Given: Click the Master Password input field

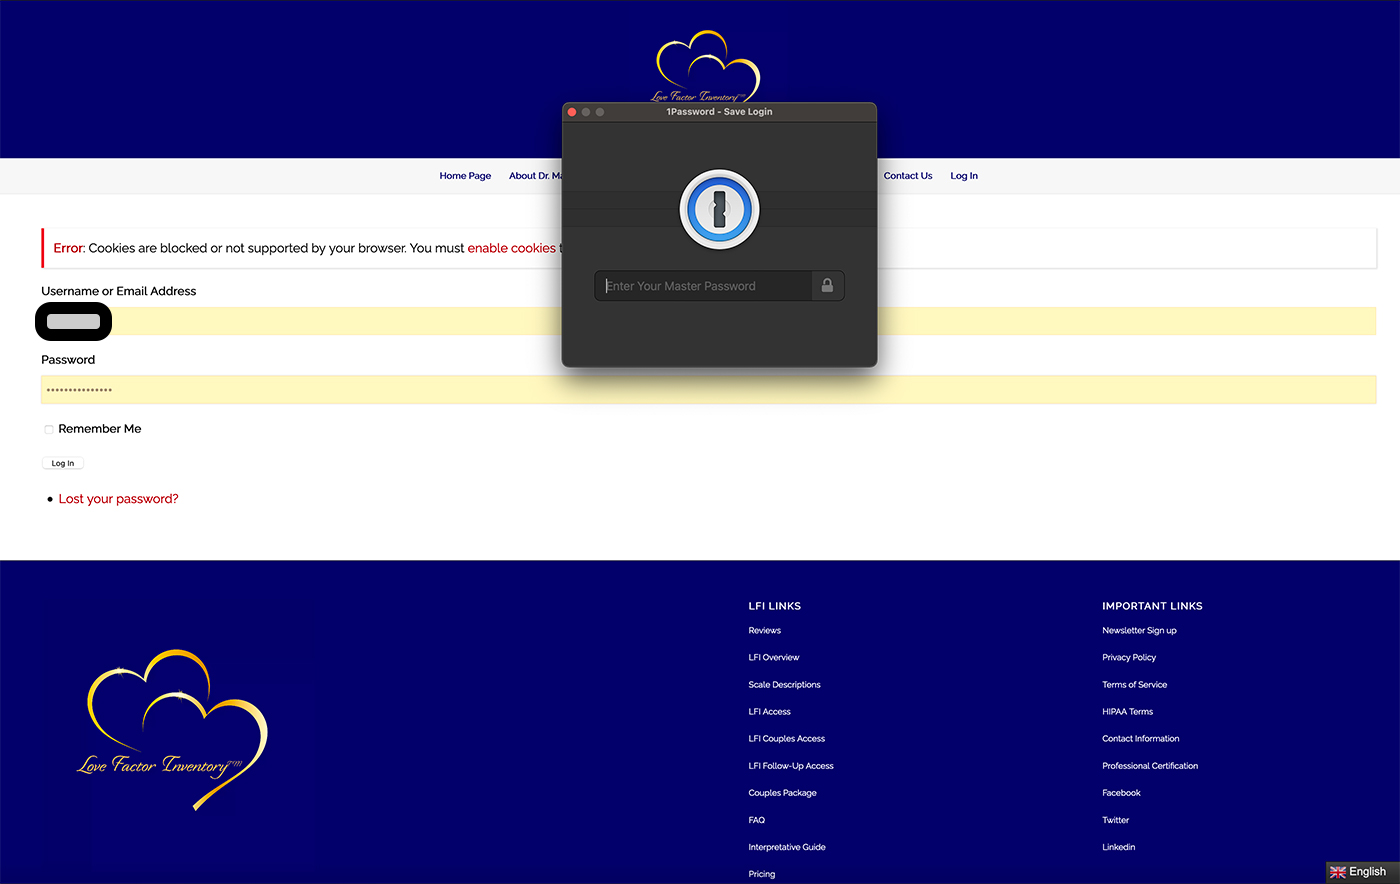Looking at the screenshot, I should [x=703, y=286].
